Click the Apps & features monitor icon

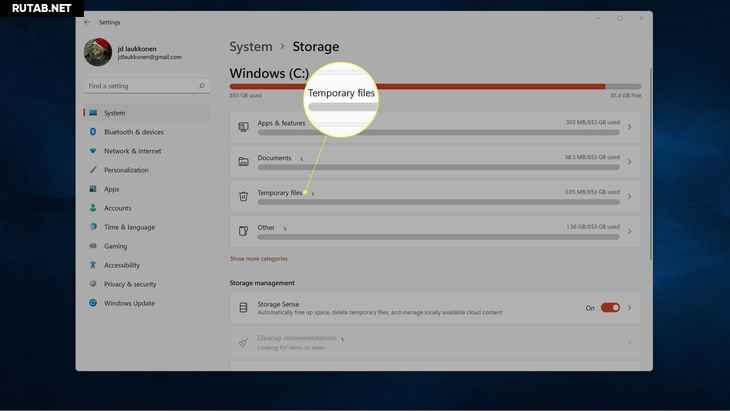243,127
